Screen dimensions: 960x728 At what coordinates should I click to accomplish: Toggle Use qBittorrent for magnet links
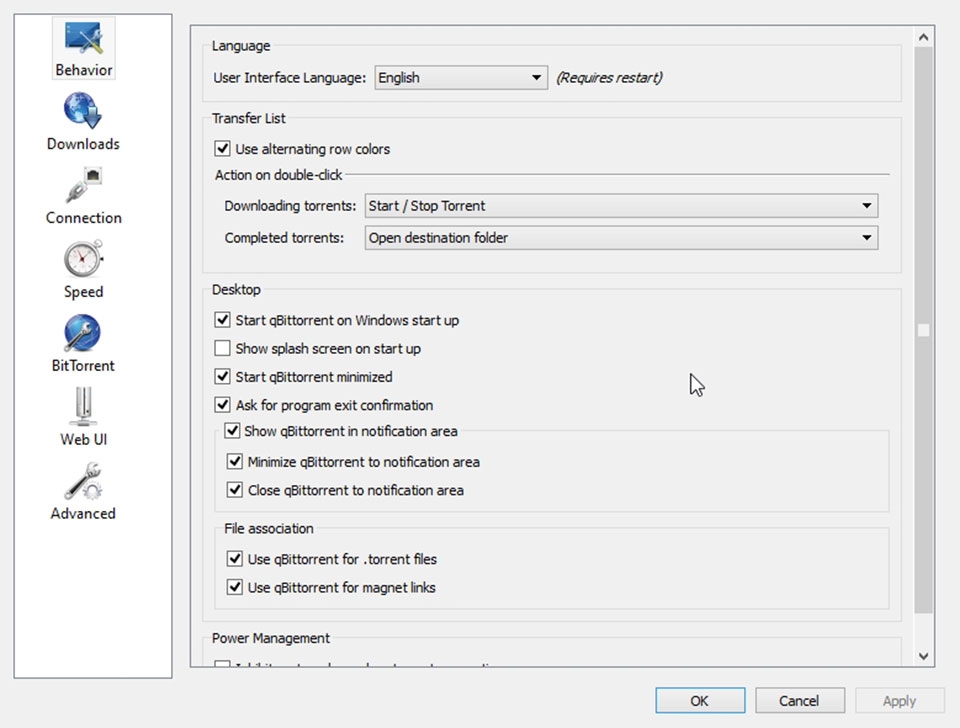[234, 587]
